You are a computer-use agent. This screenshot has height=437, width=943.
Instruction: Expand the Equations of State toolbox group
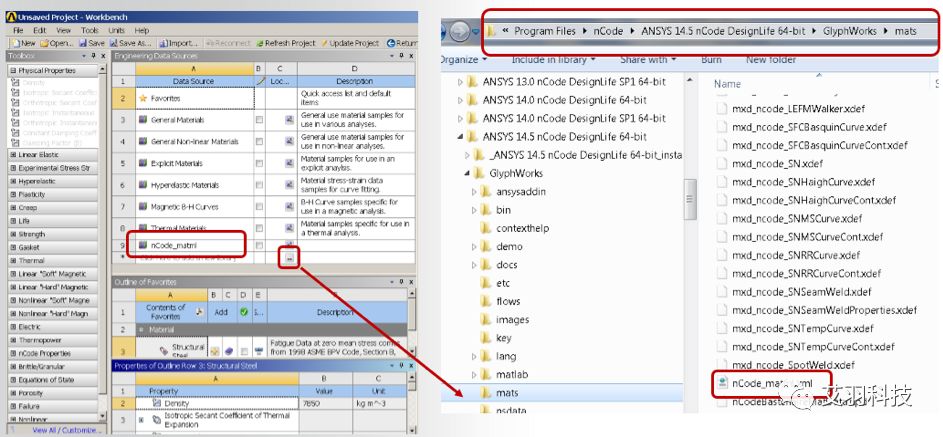coord(13,380)
